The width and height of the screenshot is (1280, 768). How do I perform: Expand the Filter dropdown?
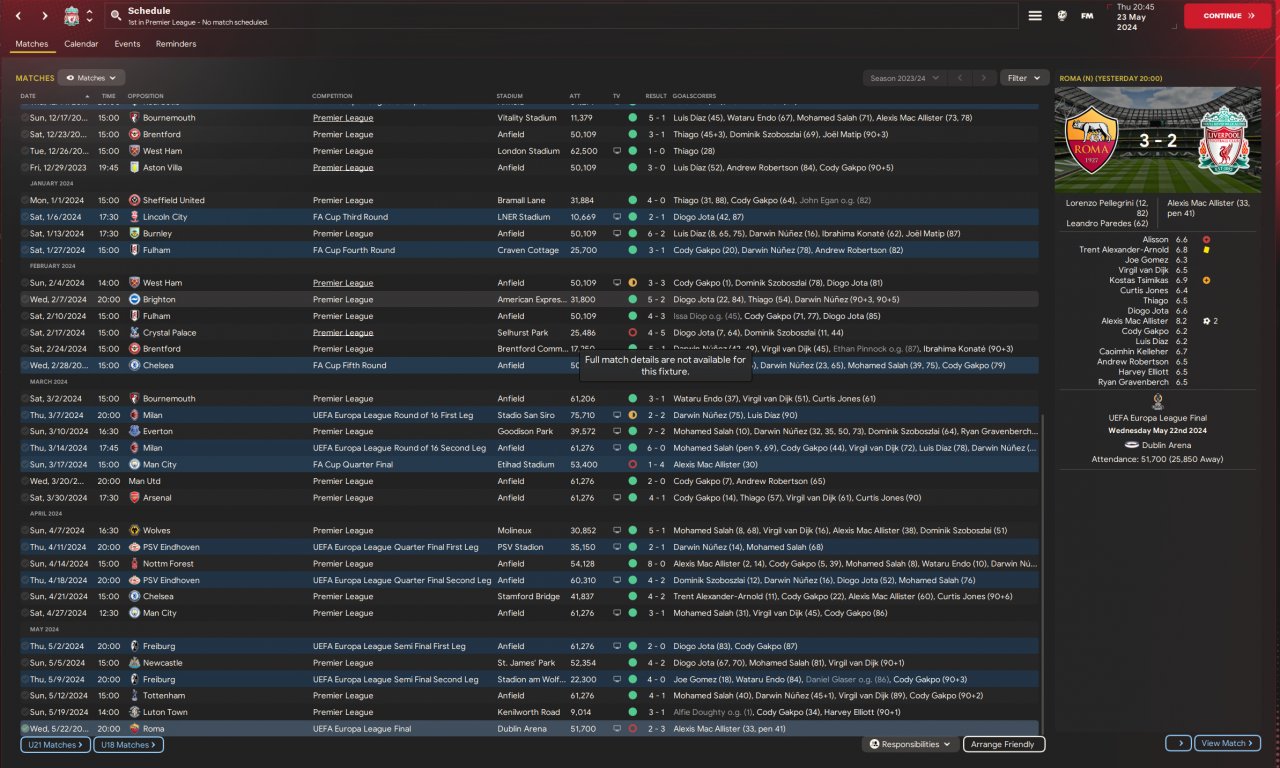1024,78
